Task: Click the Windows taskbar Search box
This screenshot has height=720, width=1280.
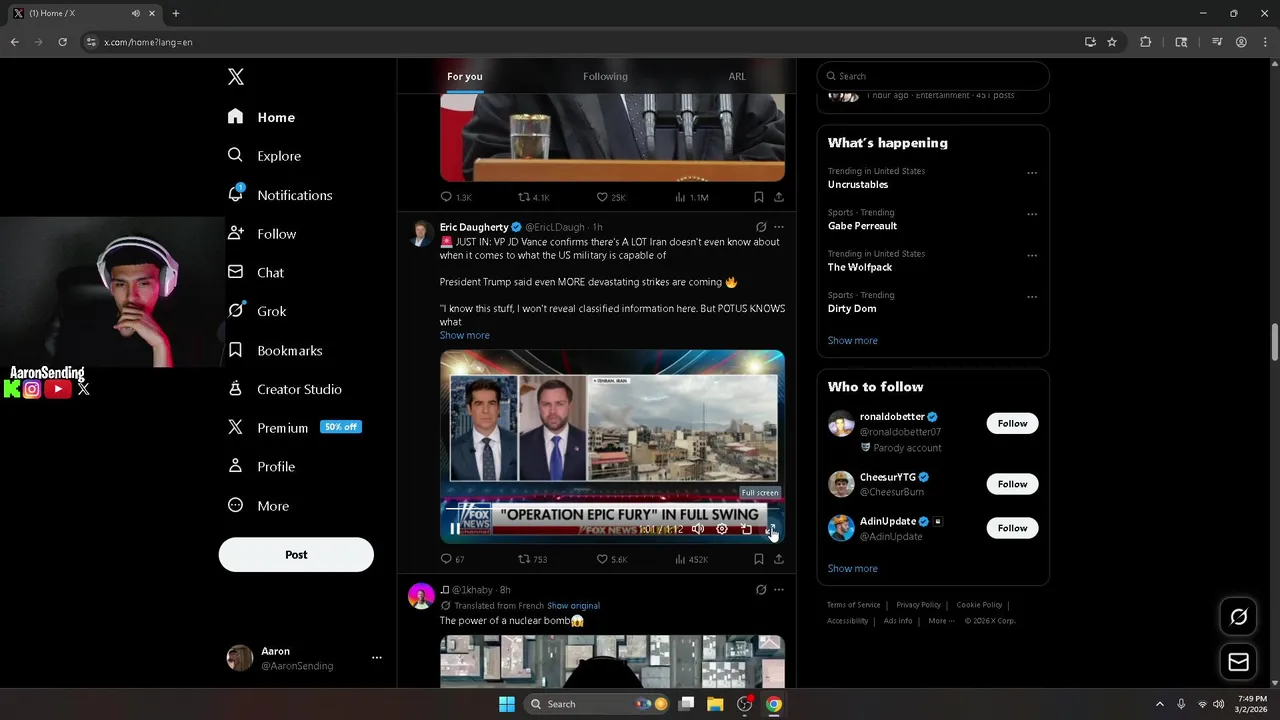Action: tap(597, 704)
